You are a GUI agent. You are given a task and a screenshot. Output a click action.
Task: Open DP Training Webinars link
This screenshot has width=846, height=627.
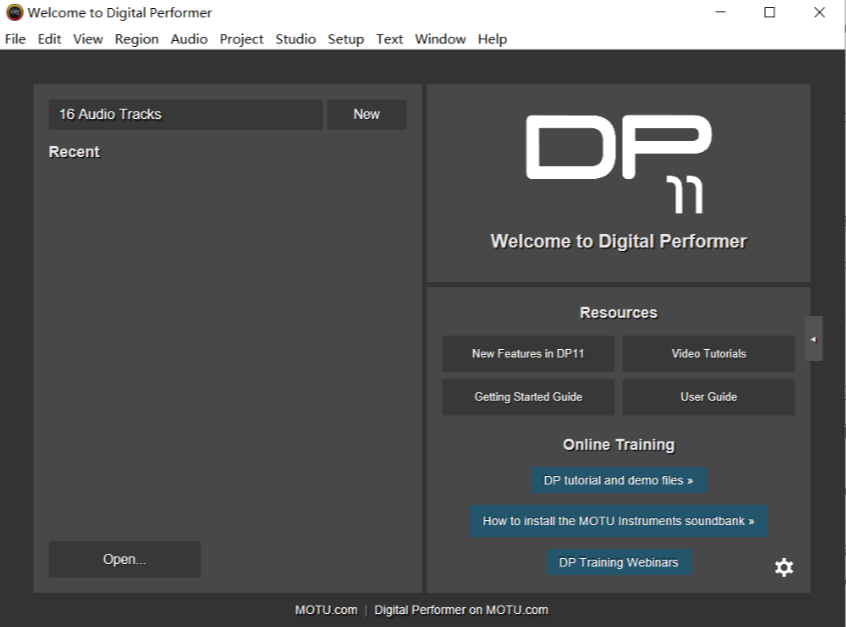point(618,562)
